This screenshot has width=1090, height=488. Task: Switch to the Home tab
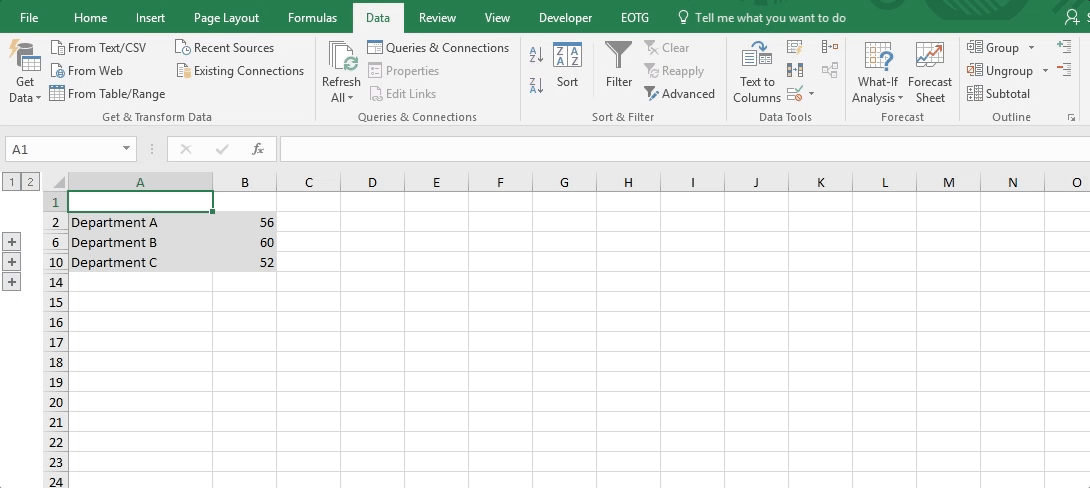90,18
